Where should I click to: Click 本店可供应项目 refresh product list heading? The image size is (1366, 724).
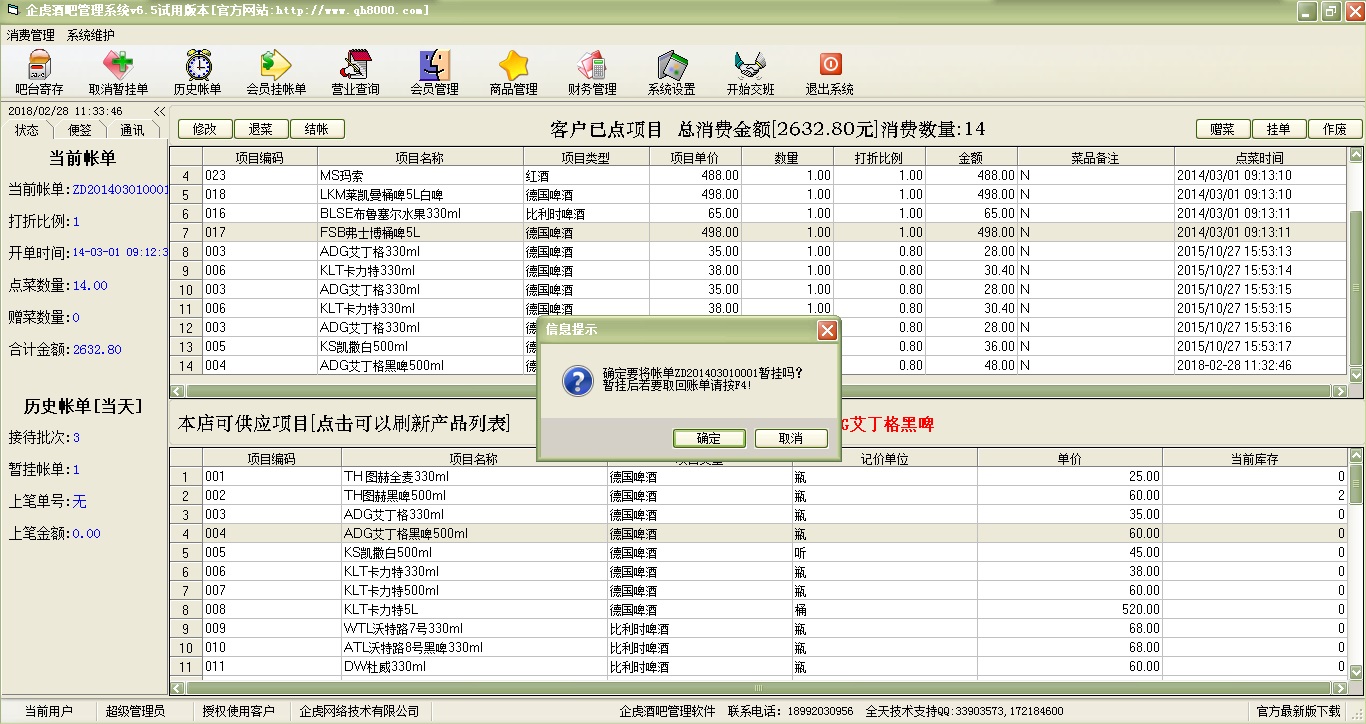click(344, 424)
